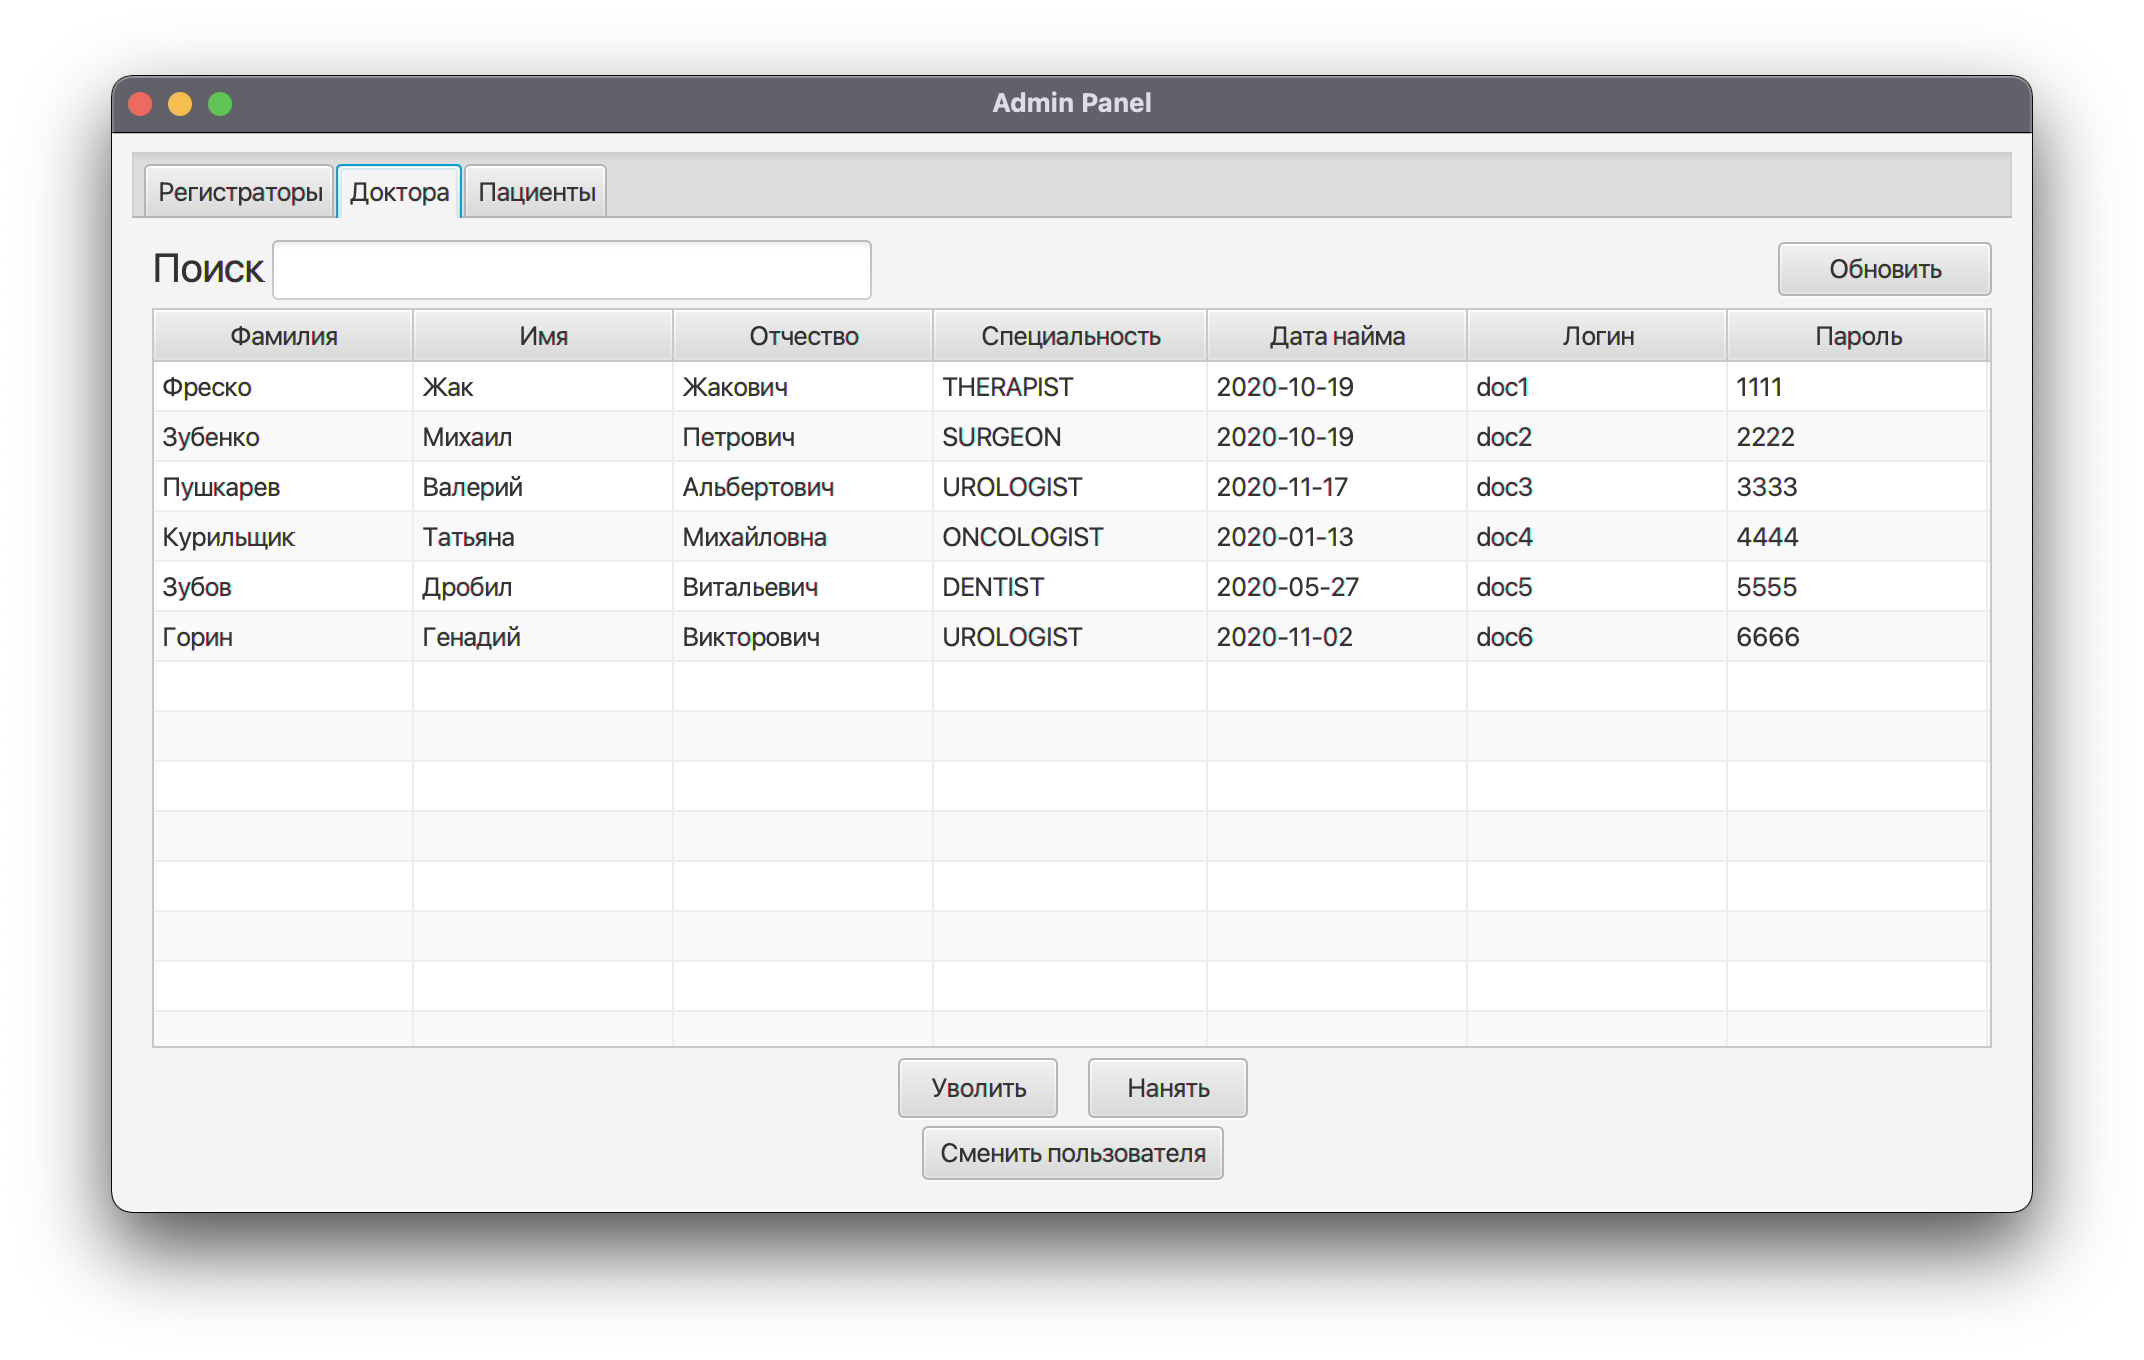The height and width of the screenshot is (1360, 2144).
Task: Select the Фреско surname cell
Action: coord(284,387)
